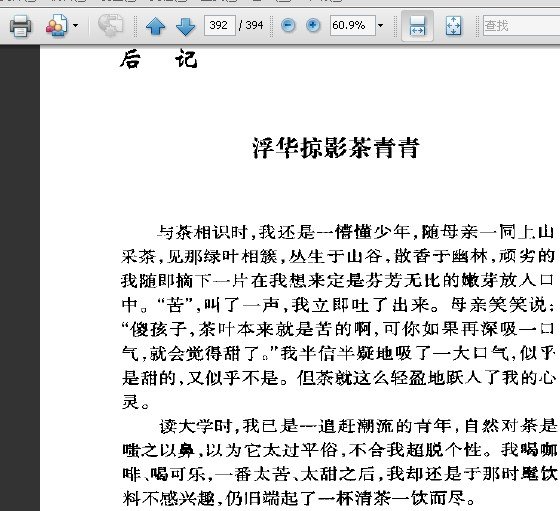
Task: Expand the collaborate dropdown arrow
Action: click(75, 26)
